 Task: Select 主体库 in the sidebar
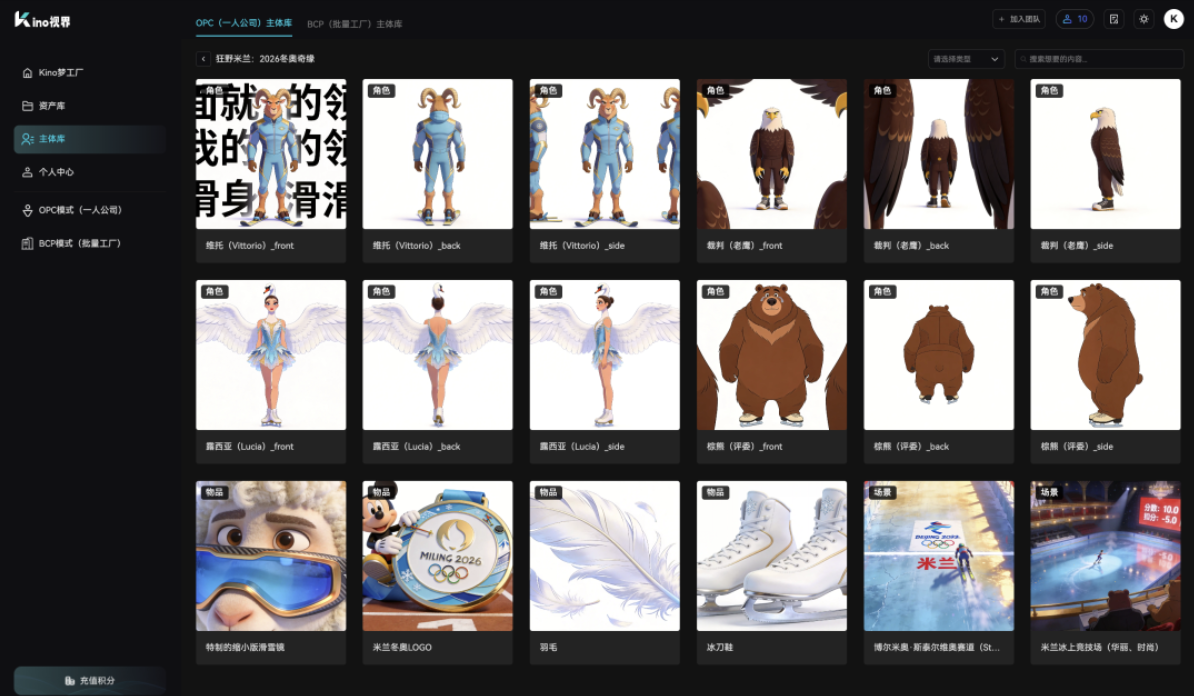(52, 139)
